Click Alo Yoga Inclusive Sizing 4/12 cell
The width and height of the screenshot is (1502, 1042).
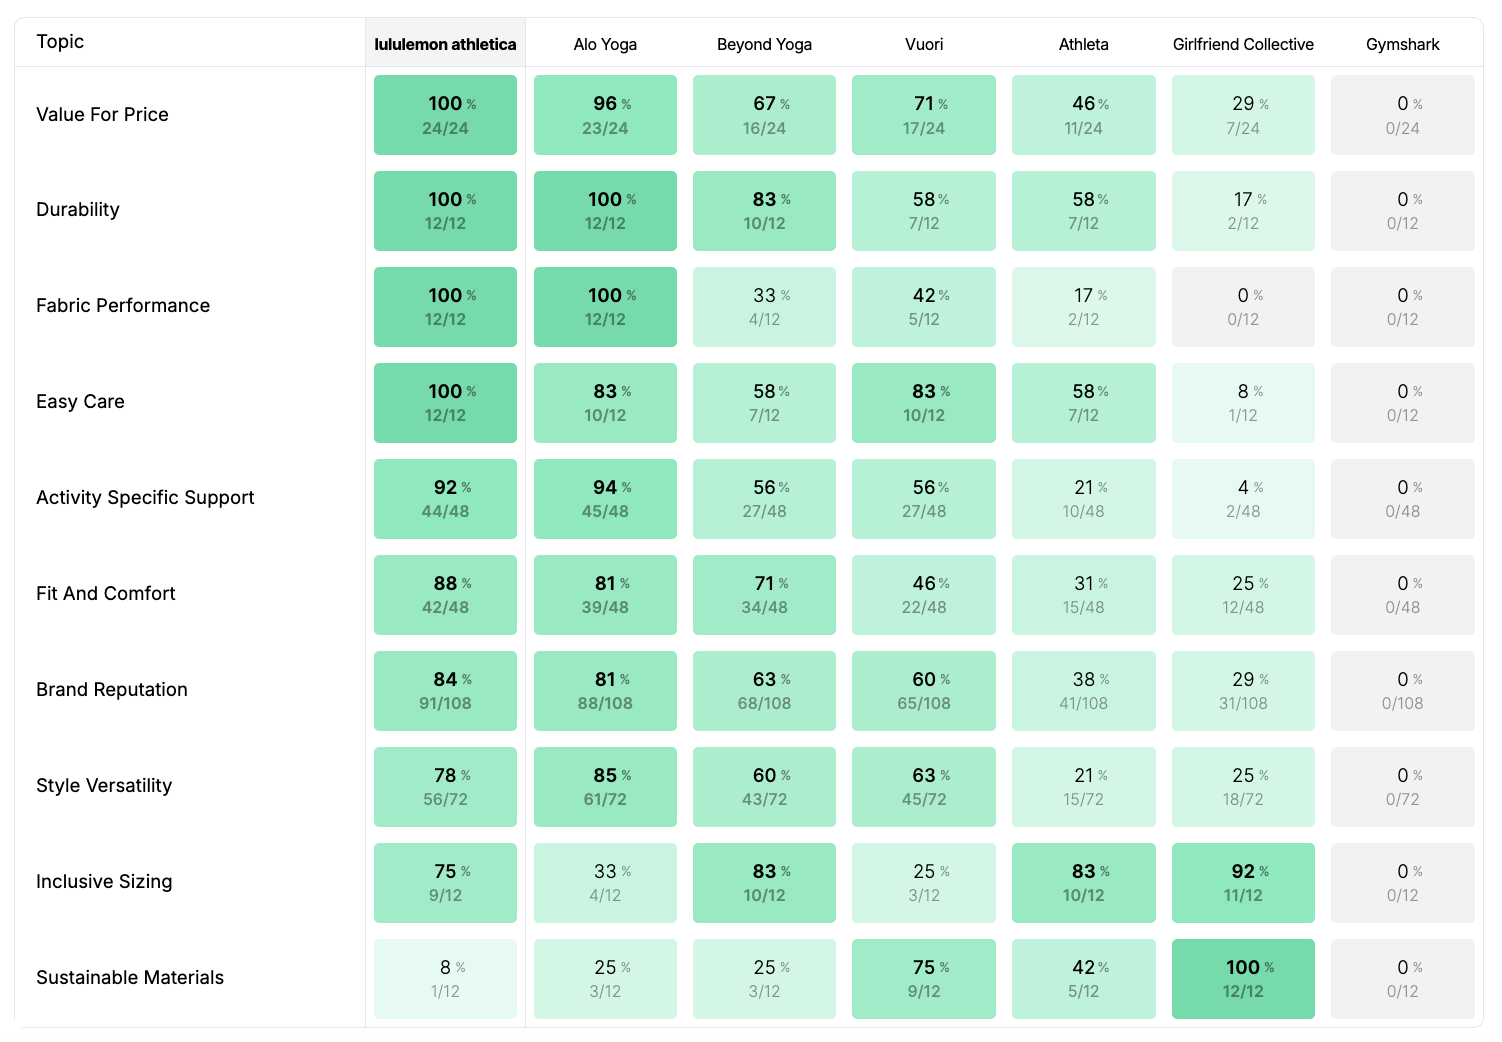tap(605, 883)
